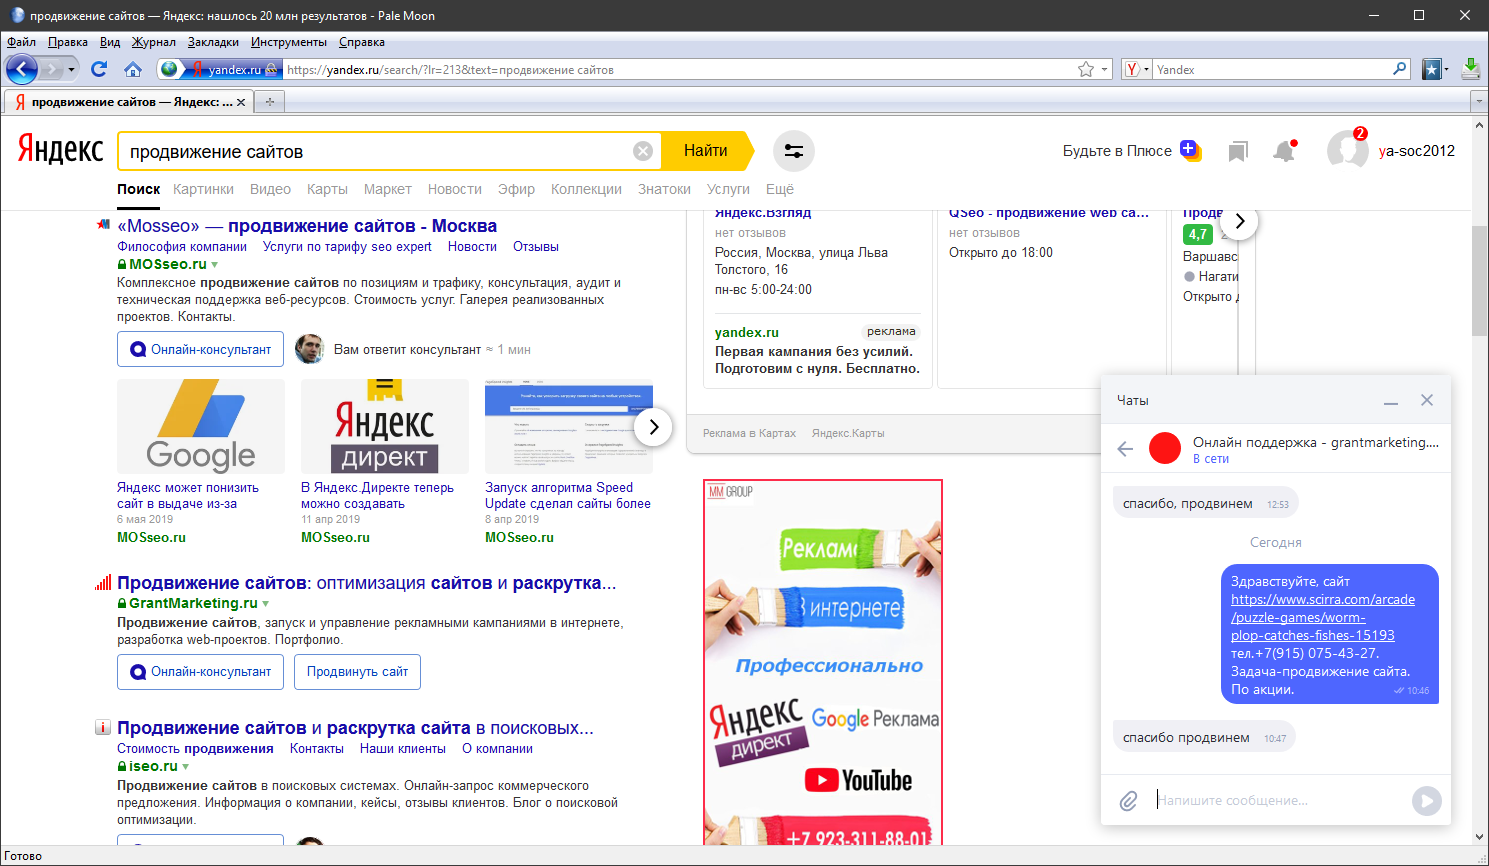The height and width of the screenshot is (866, 1489).
Task: Open the Будьте в Плюсе link
Action: pos(1117,151)
